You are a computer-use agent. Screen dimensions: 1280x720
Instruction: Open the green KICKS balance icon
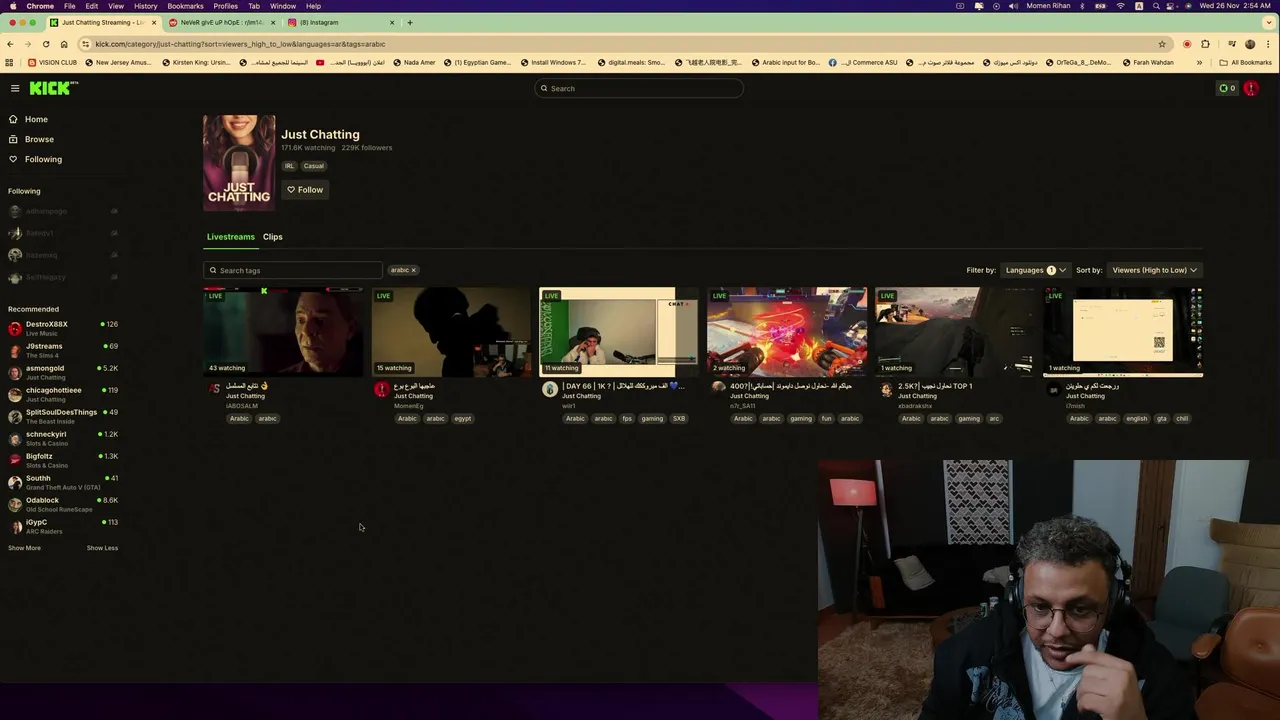tap(1227, 88)
